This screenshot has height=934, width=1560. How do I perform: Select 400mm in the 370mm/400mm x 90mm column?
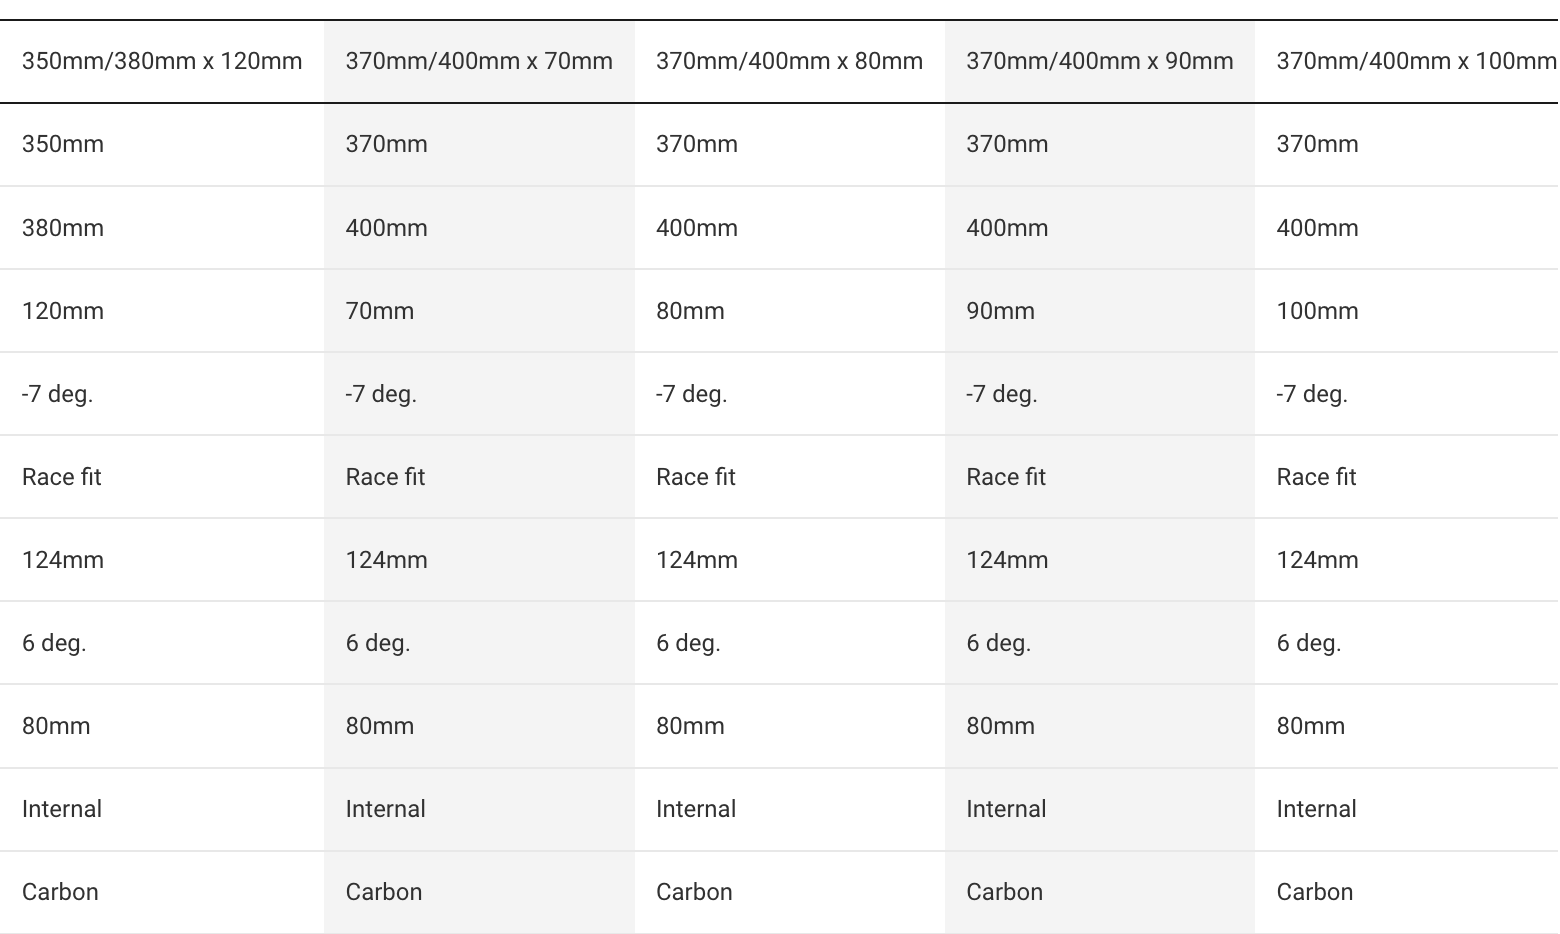[1007, 228]
